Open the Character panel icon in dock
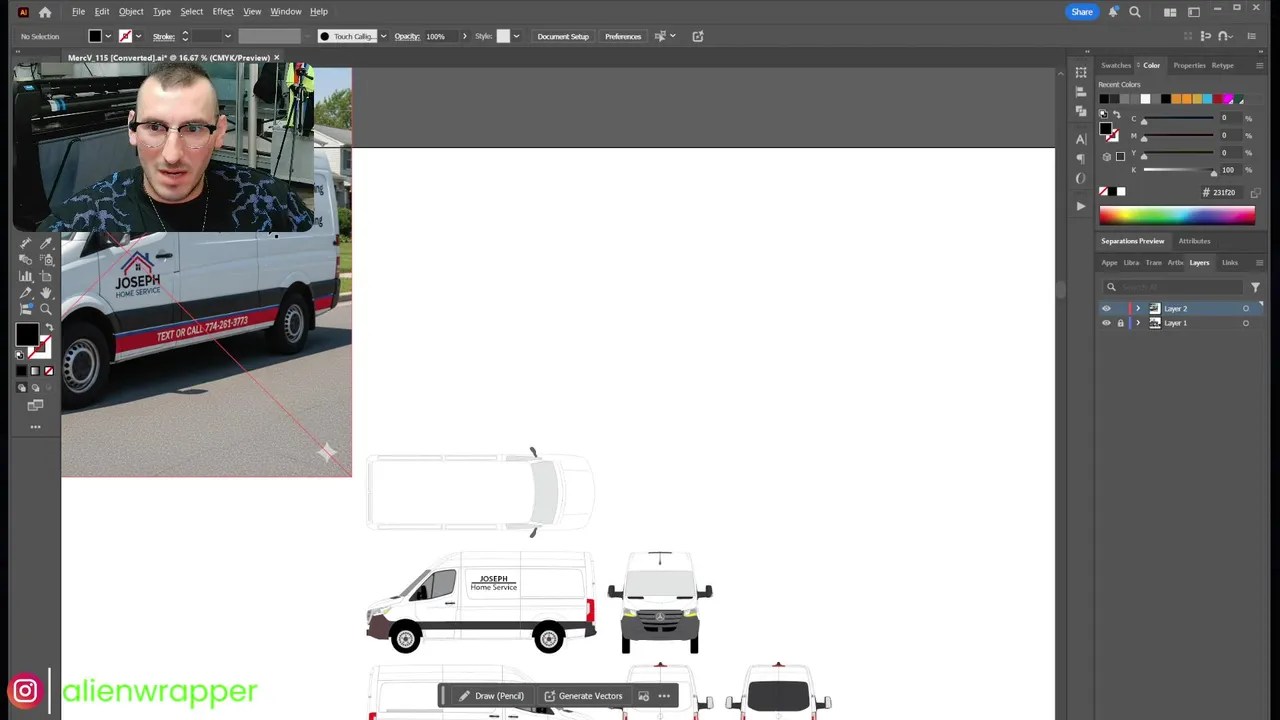1280x720 pixels. click(1081, 139)
